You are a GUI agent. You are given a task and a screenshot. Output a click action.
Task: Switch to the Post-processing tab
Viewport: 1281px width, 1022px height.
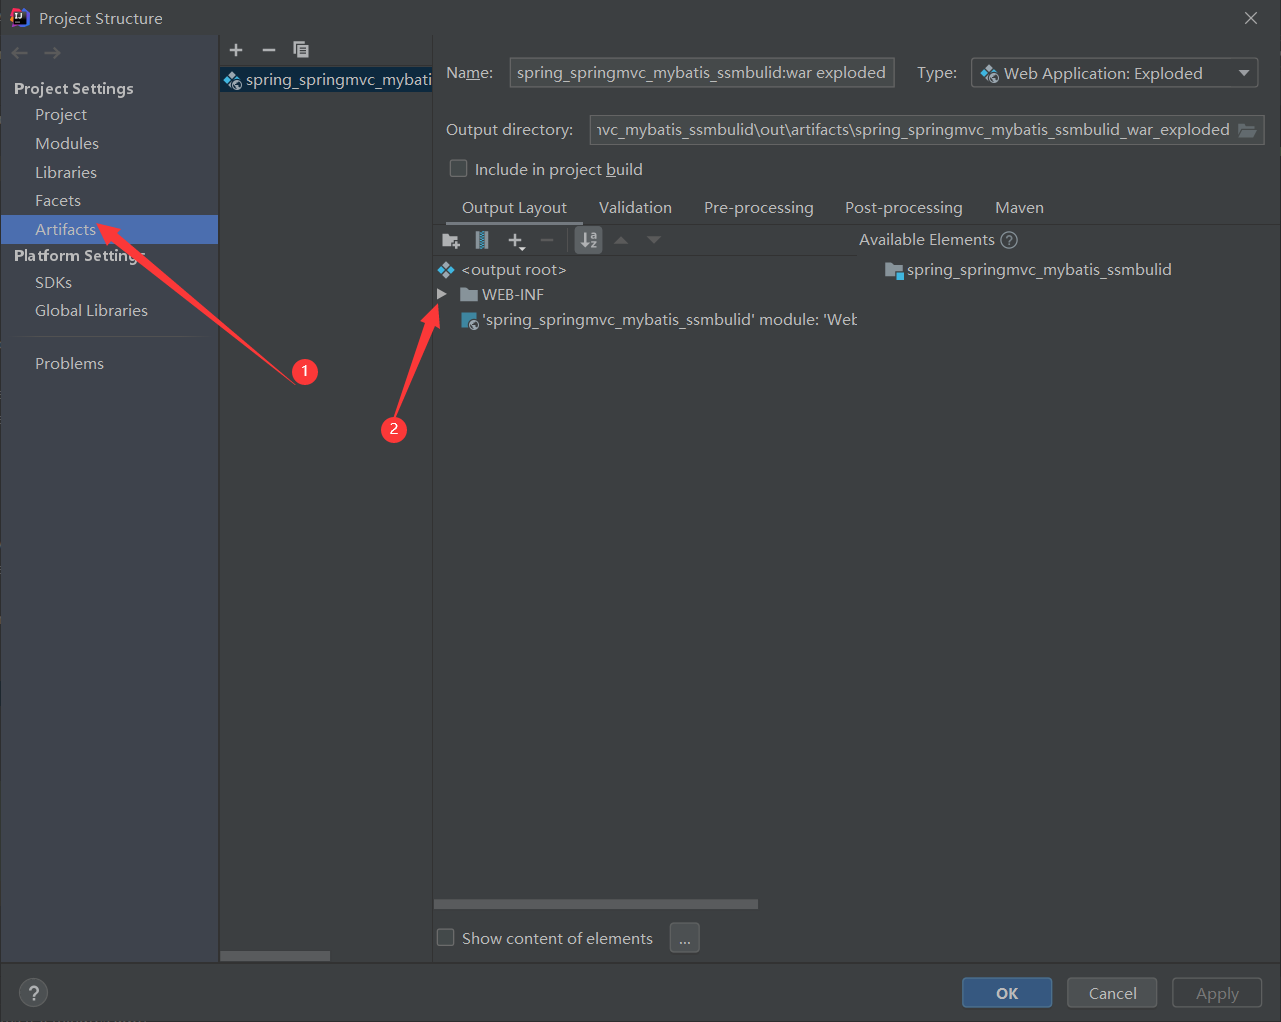coord(903,207)
